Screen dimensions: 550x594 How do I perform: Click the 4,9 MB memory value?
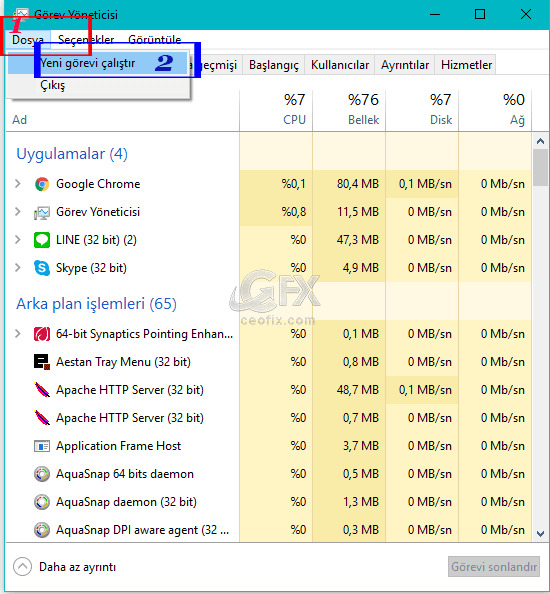click(x=361, y=268)
